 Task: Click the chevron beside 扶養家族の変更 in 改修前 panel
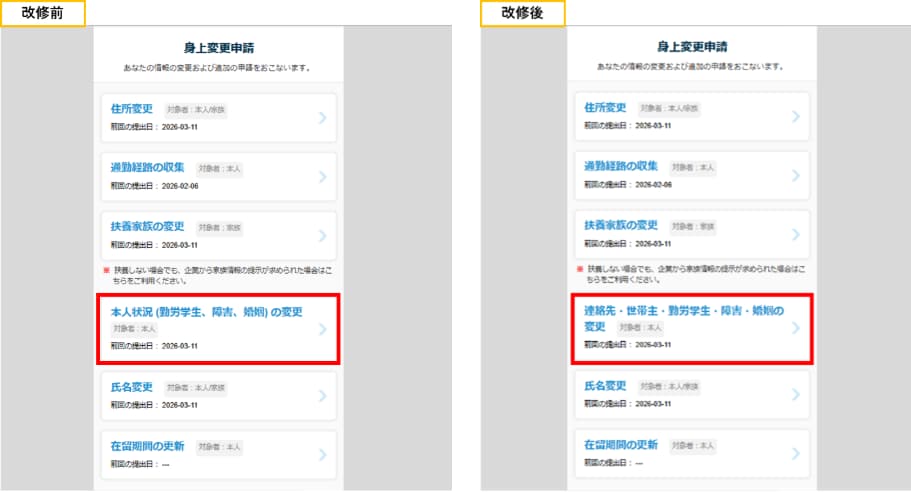pyautogui.click(x=322, y=236)
